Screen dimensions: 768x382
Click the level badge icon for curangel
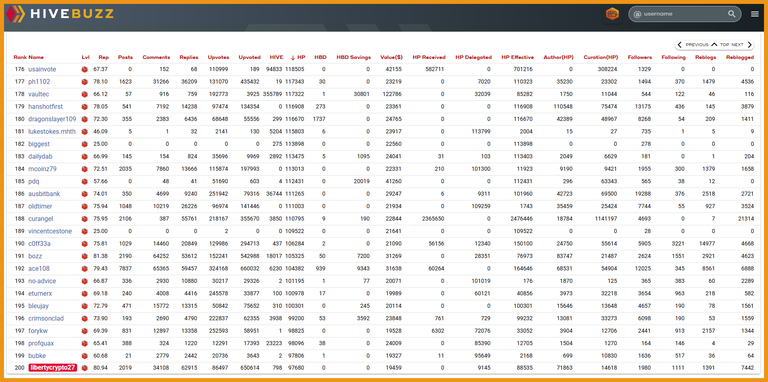coord(84,219)
